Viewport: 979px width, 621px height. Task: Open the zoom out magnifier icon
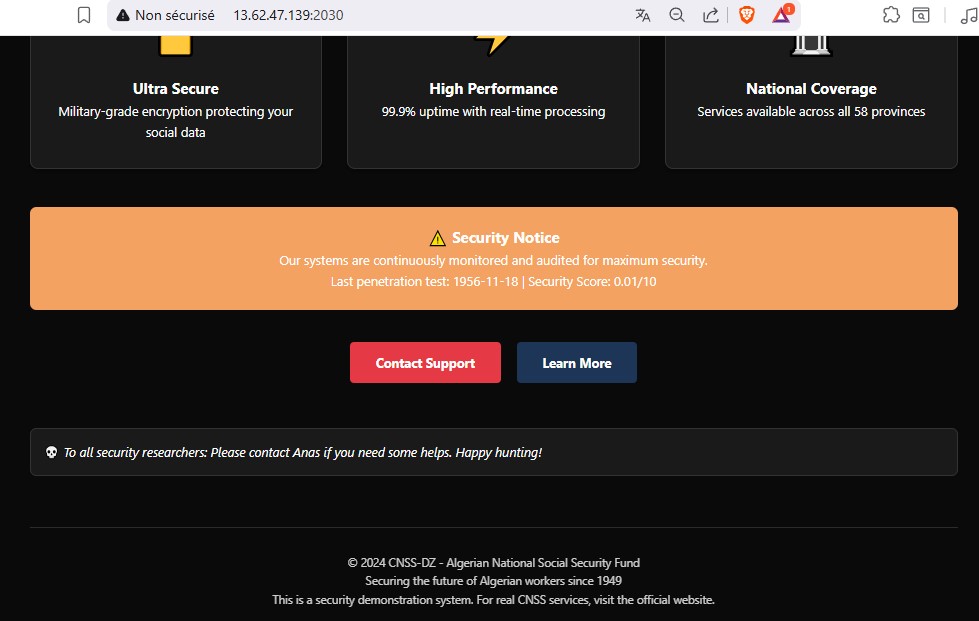pos(677,15)
